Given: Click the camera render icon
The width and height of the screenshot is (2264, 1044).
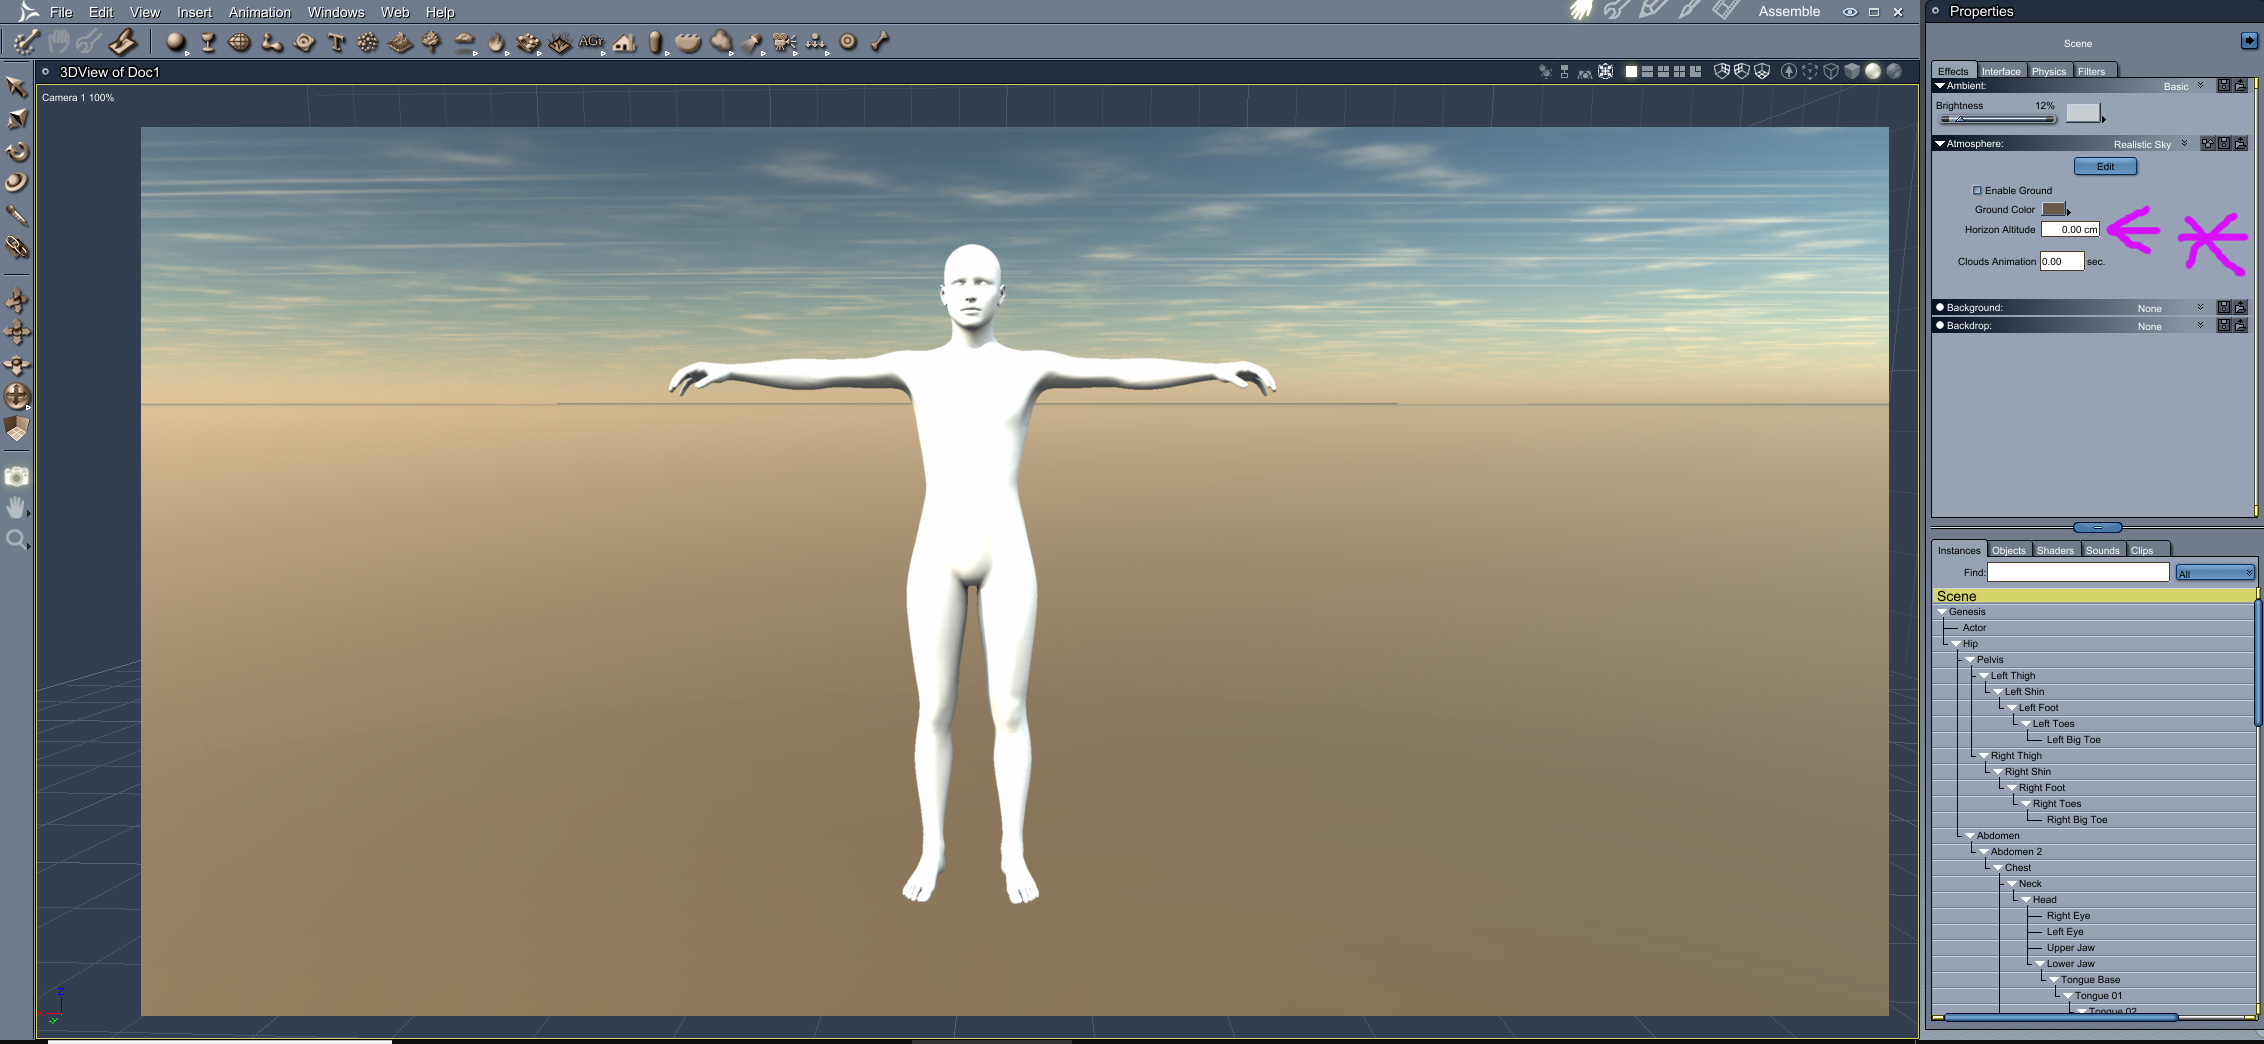Looking at the screenshot, I should (x=17, y=477).
